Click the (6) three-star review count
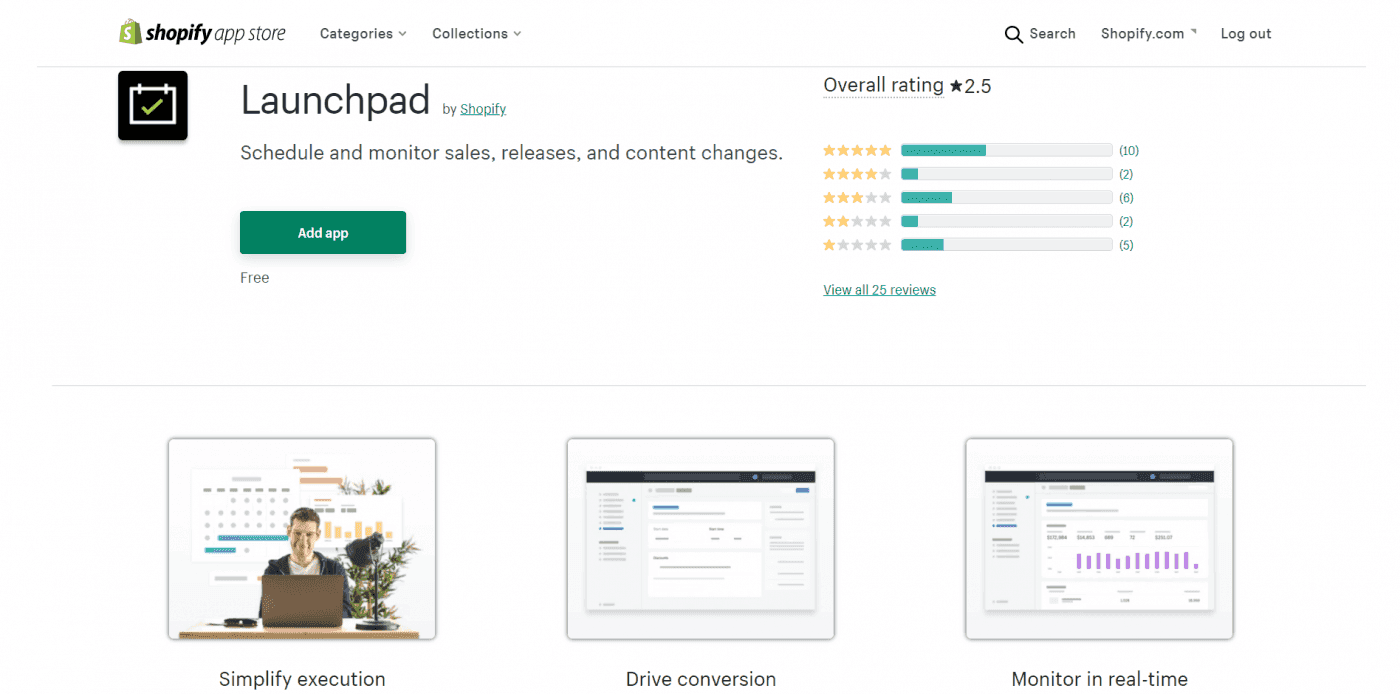 (1126, 198)
